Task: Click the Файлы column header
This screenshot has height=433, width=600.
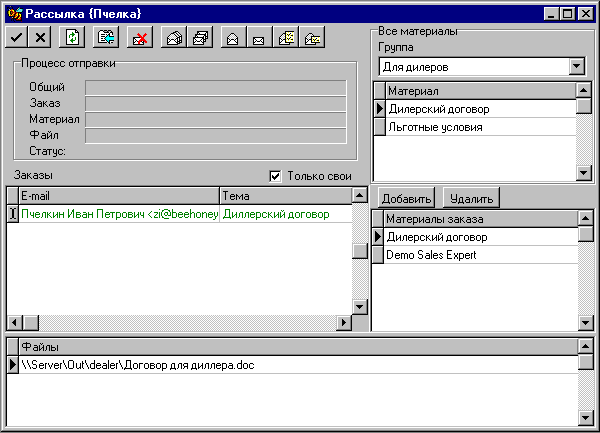Action: pyautogui.click(x=298, y=347)
